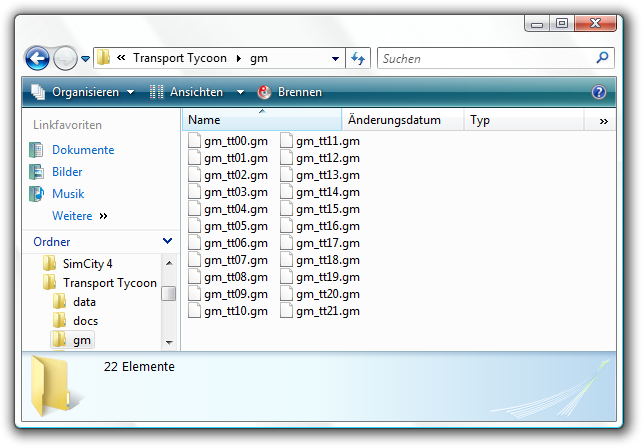Click the file icon of gm_tt15.gm
642x447 pixels.
click(x=287, y=208)
